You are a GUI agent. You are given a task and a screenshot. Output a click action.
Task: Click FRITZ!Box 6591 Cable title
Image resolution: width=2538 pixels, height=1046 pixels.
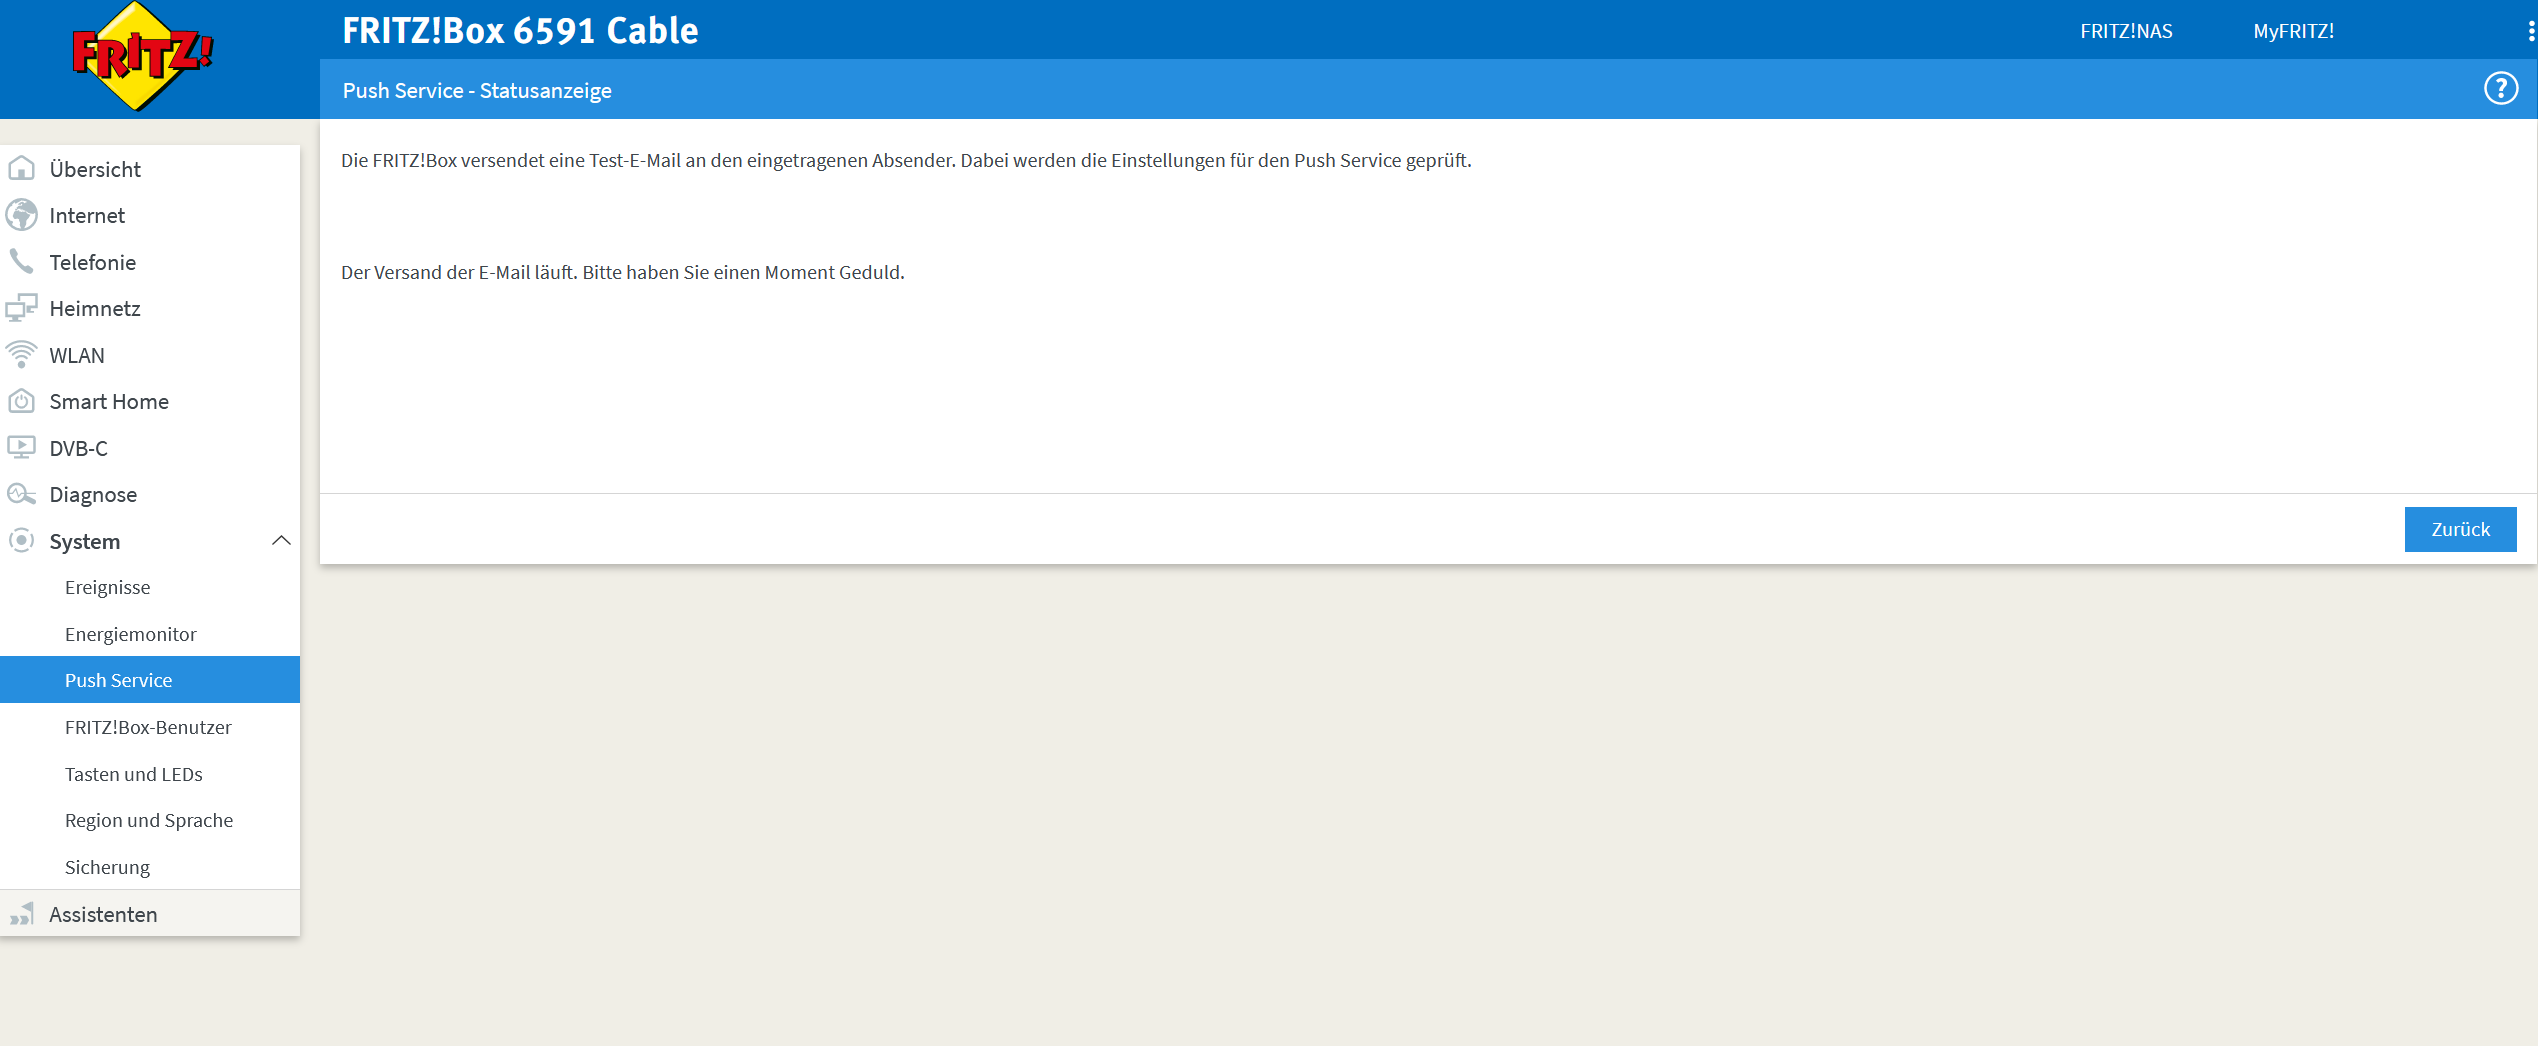[x=520, y=30]
